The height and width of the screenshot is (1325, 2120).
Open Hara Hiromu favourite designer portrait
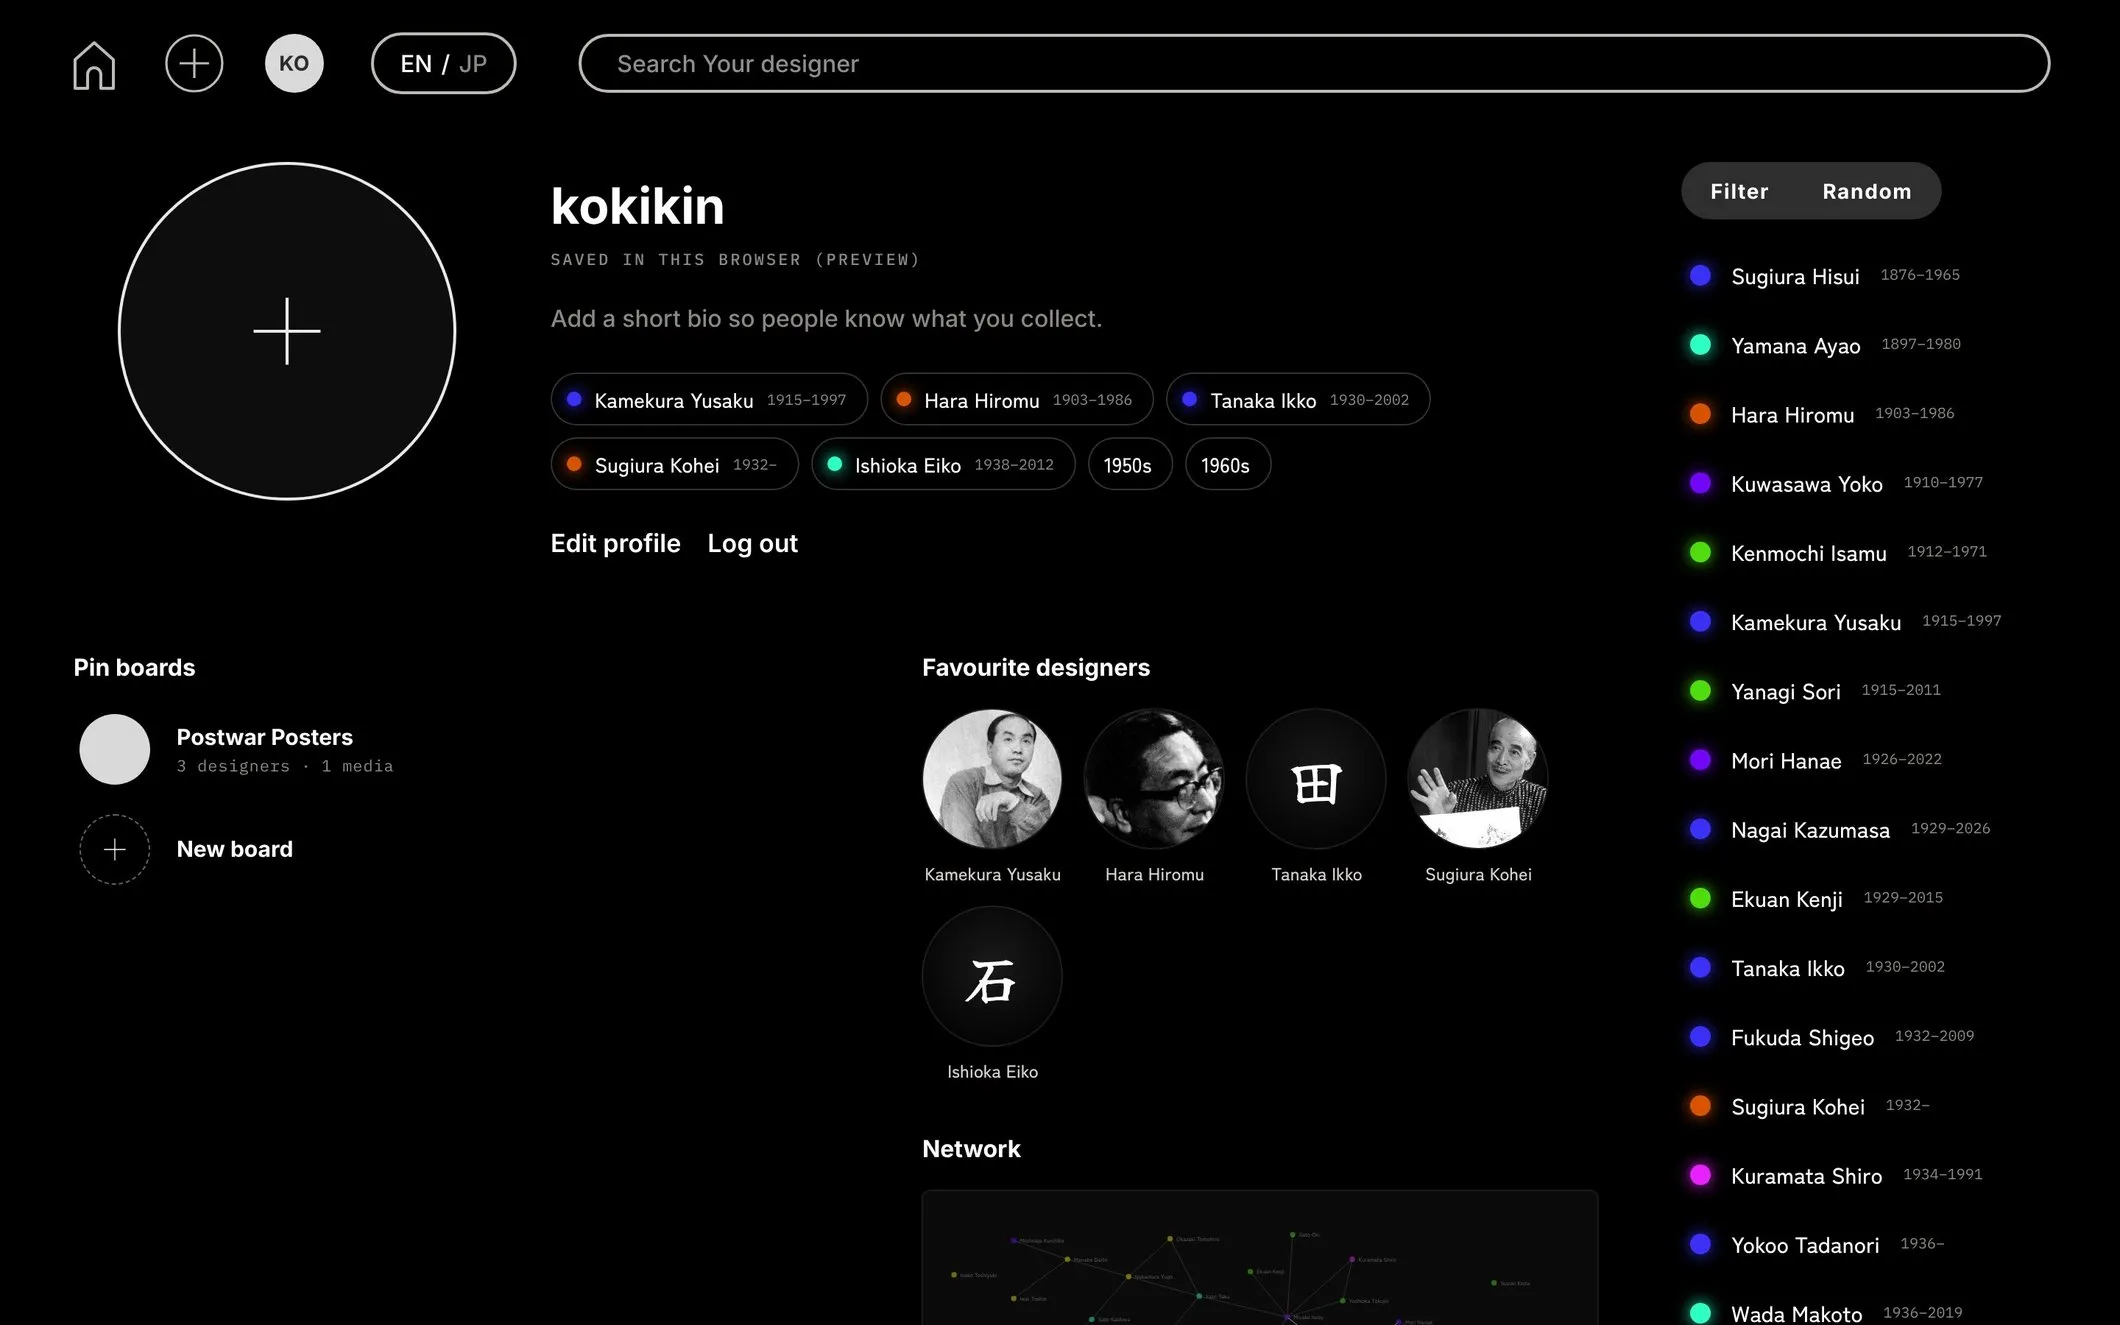(1154, 779)
